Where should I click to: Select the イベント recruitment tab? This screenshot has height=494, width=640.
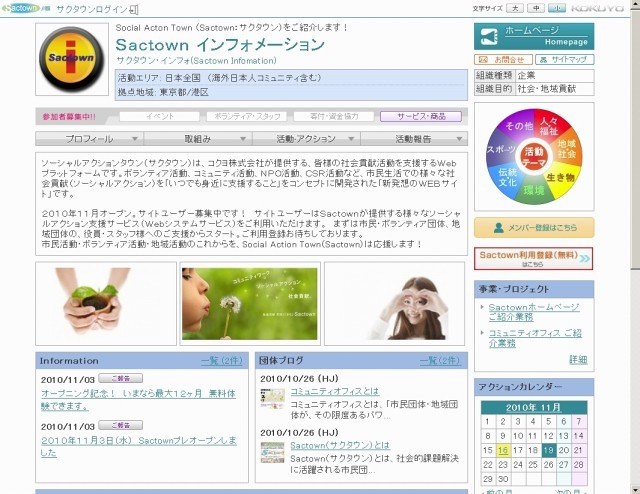click(160, 116)
